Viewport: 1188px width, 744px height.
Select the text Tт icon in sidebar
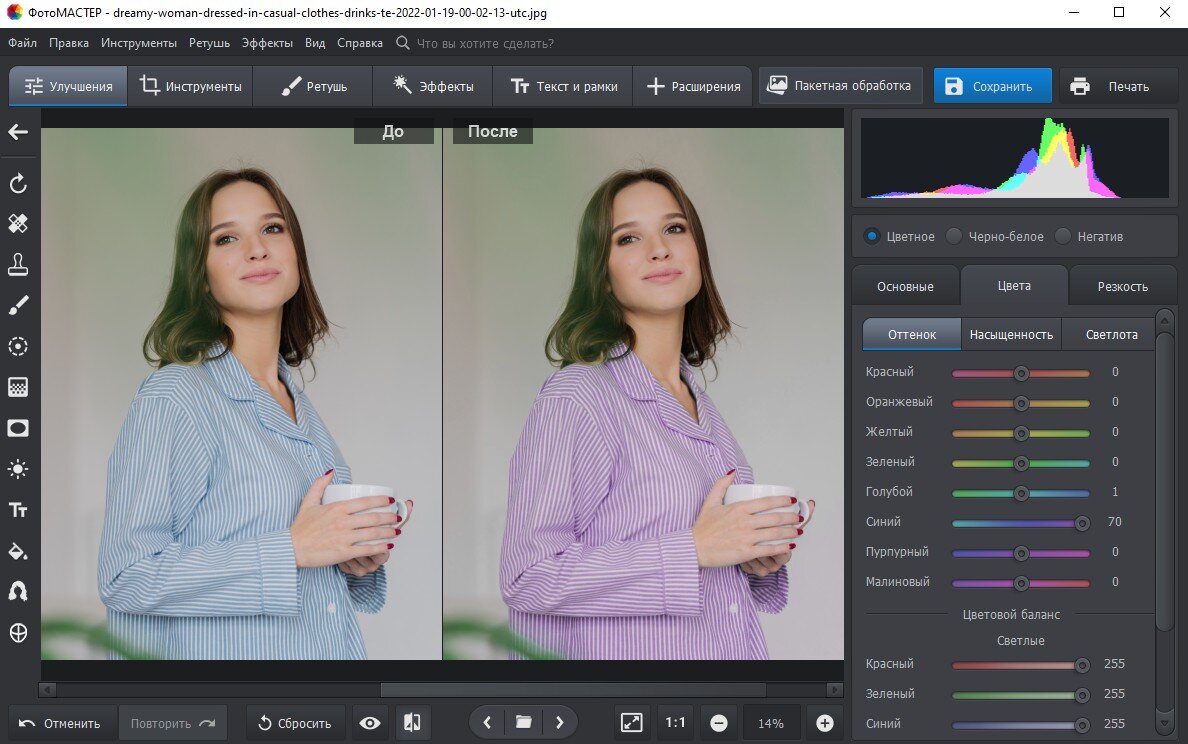click(18, 510)
